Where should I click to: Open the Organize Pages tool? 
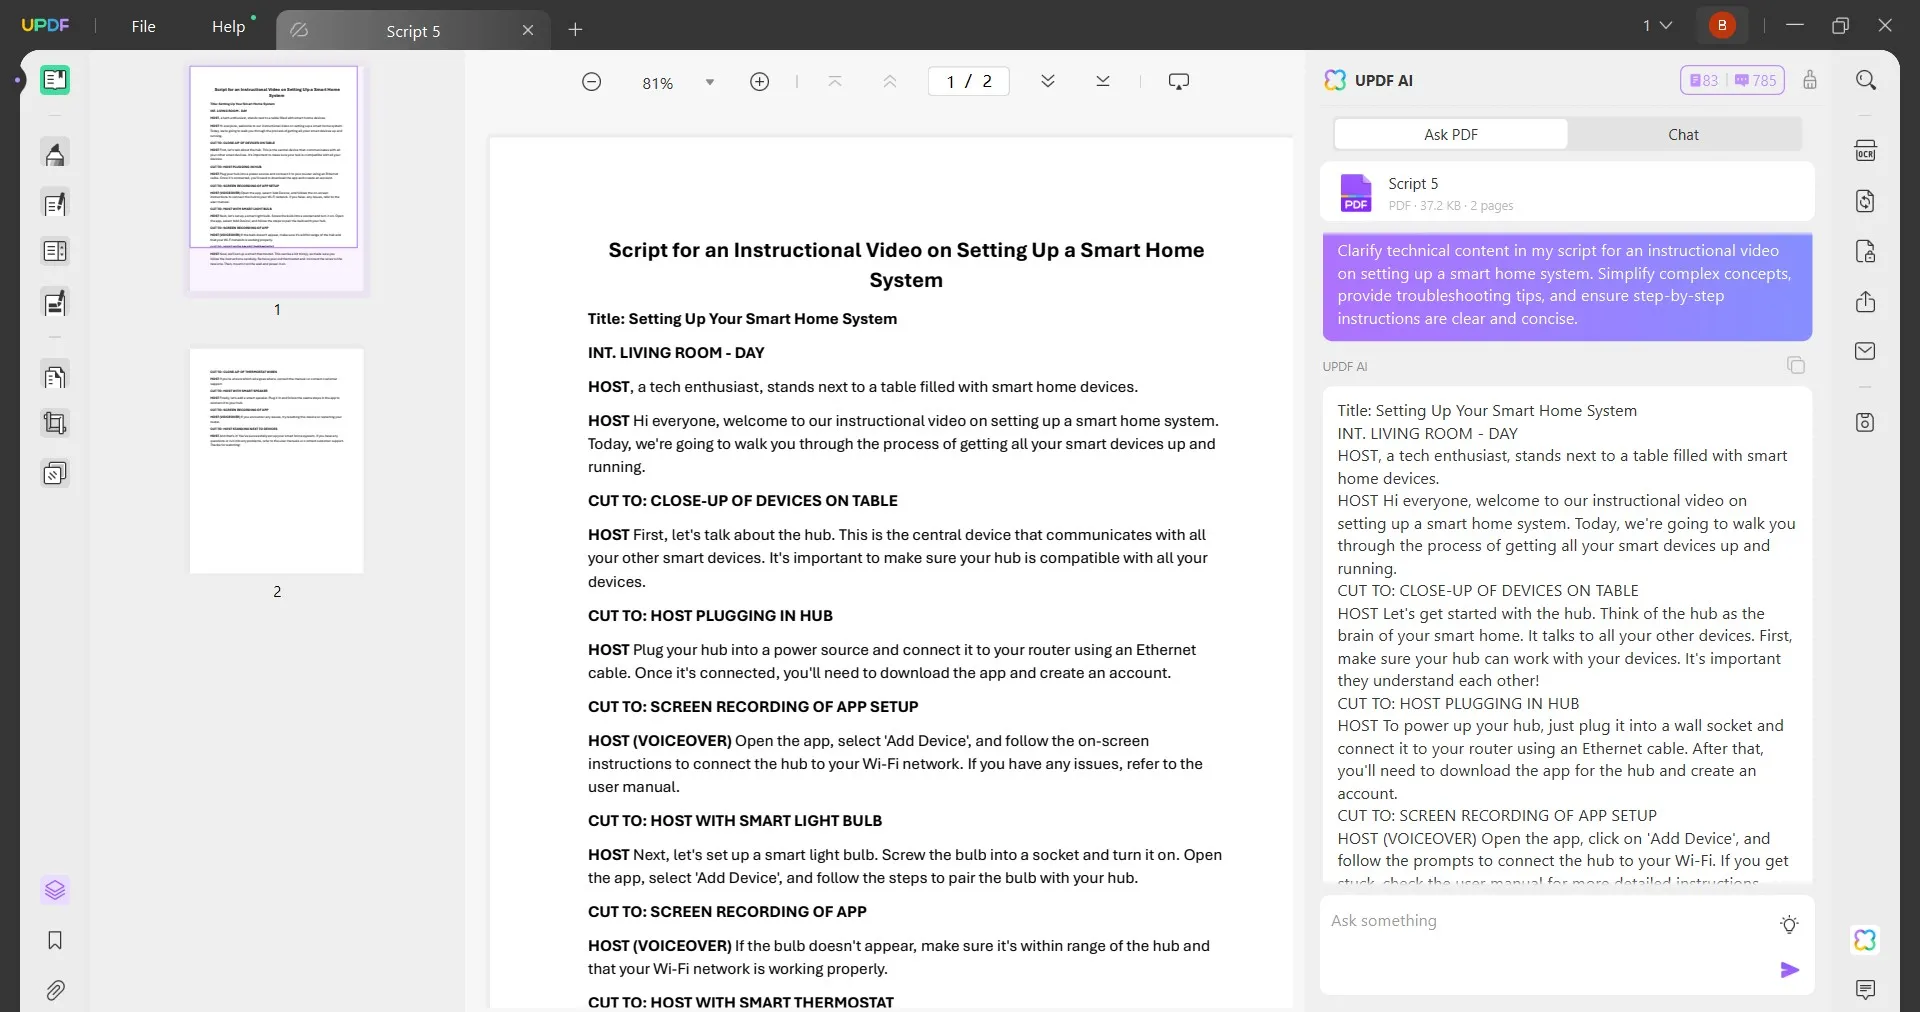(x=55, y=377)
